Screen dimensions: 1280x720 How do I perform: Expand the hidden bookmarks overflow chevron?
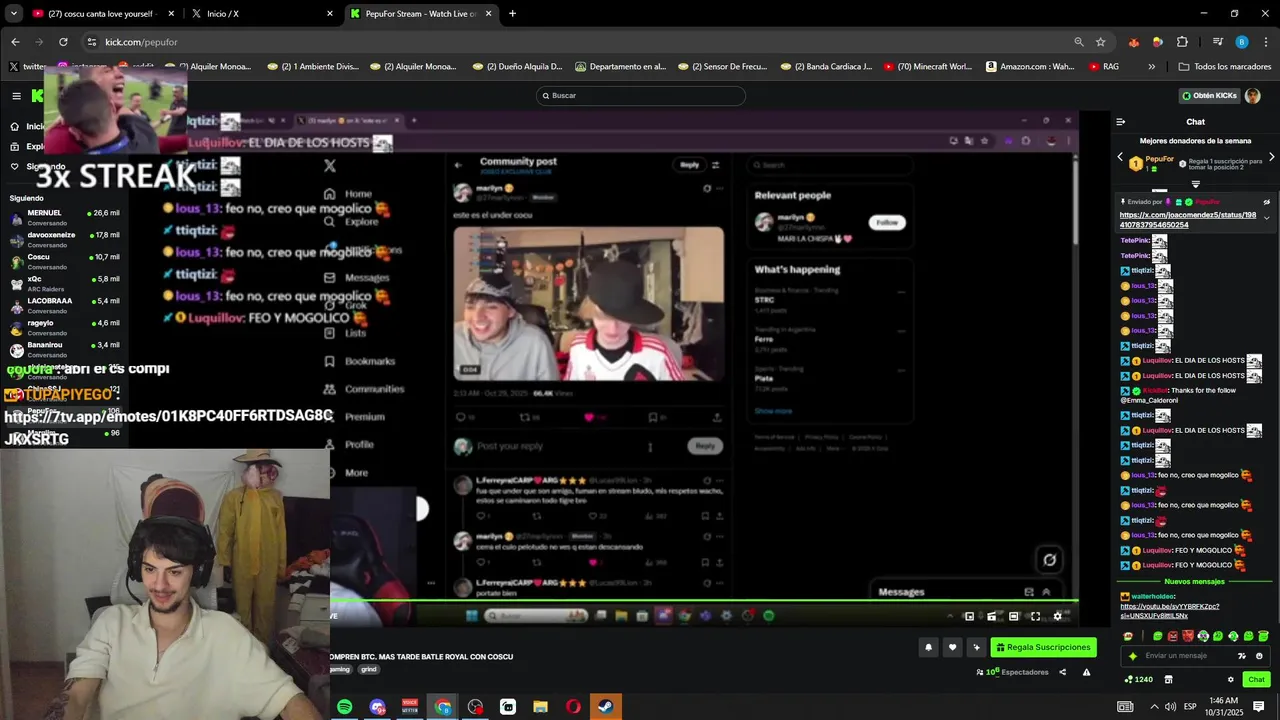pyautogui.click(x=1151, y=67)
